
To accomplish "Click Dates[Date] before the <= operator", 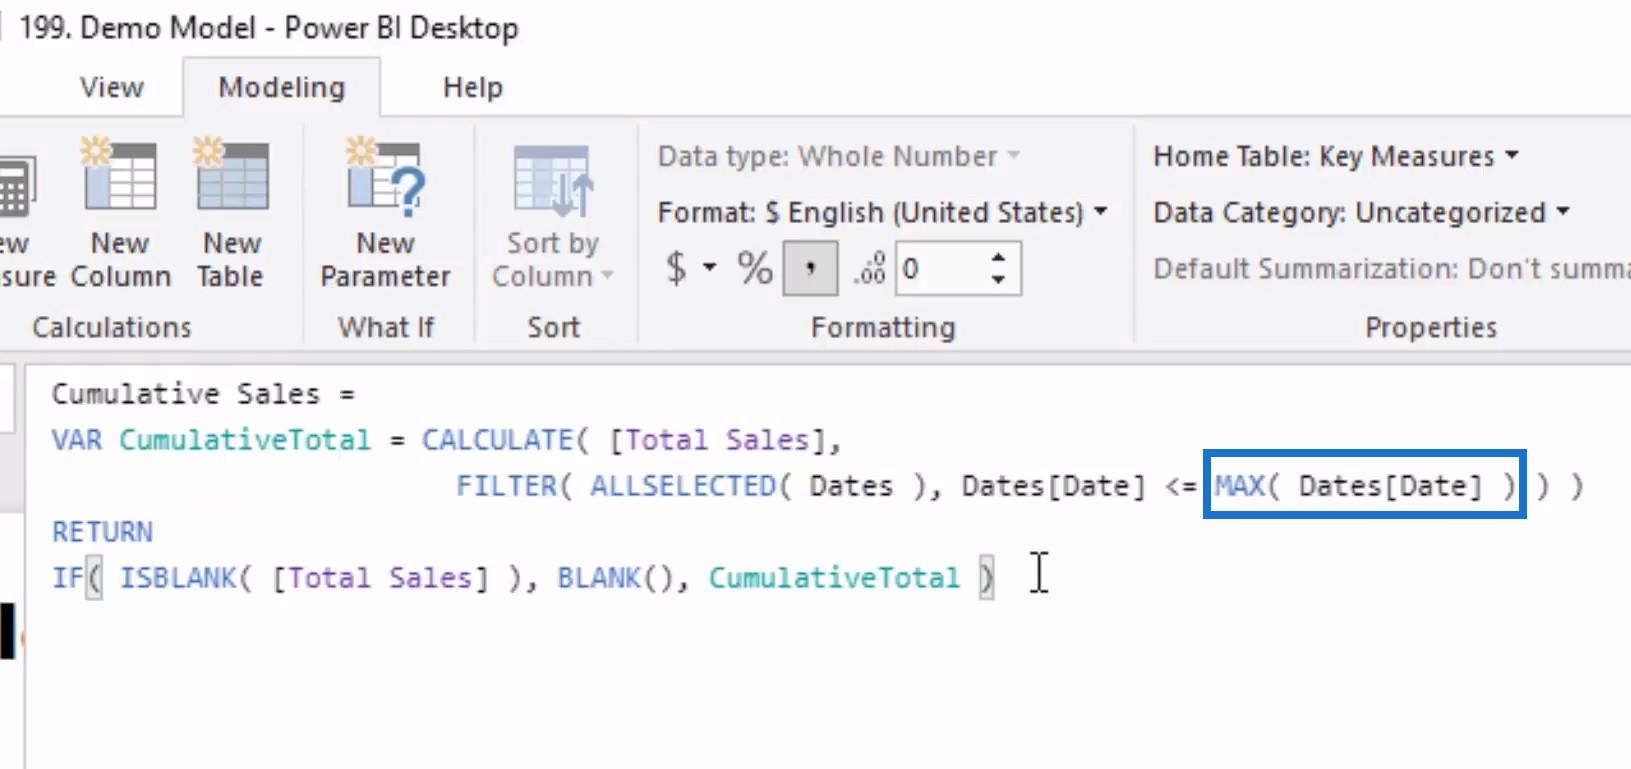I will tap(1053, 486).
